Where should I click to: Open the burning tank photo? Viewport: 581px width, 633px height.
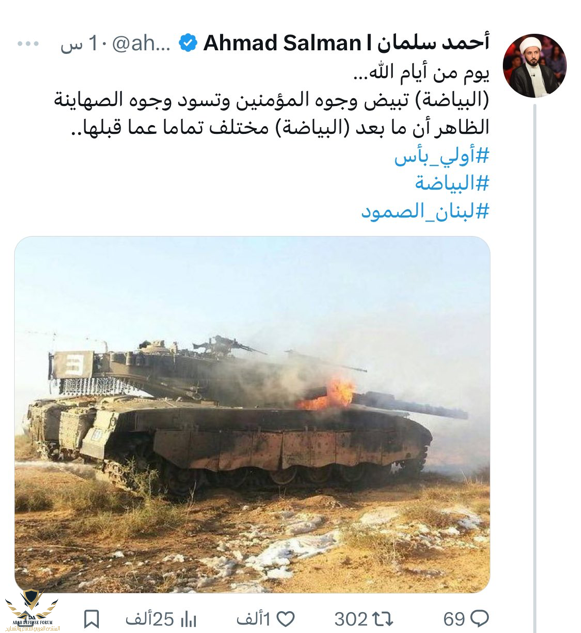click(x=252, y=414)
